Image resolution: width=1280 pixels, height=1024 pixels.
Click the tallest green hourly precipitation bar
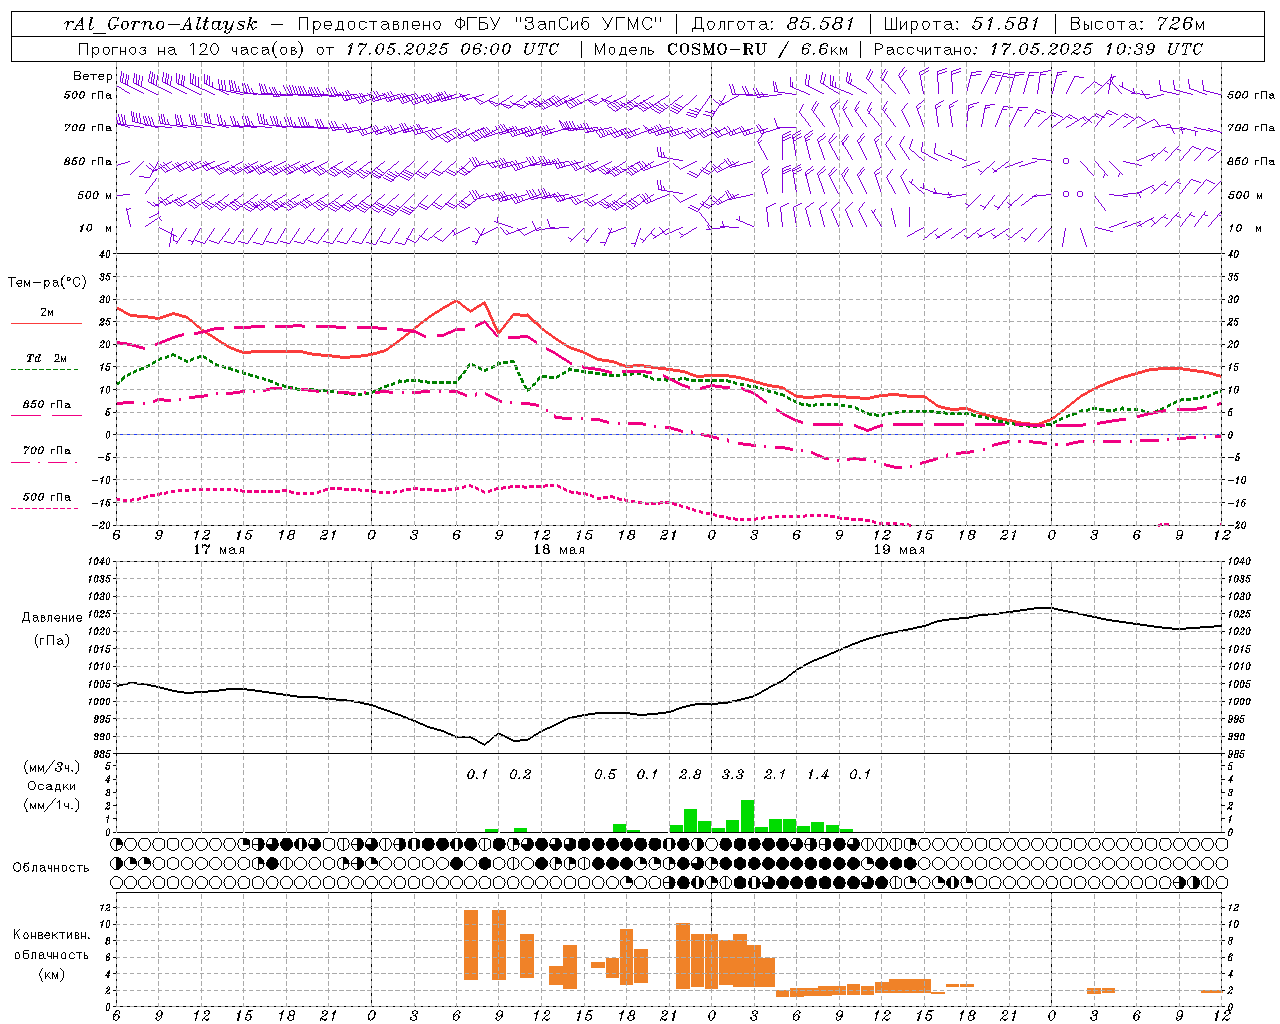[748, 816]
